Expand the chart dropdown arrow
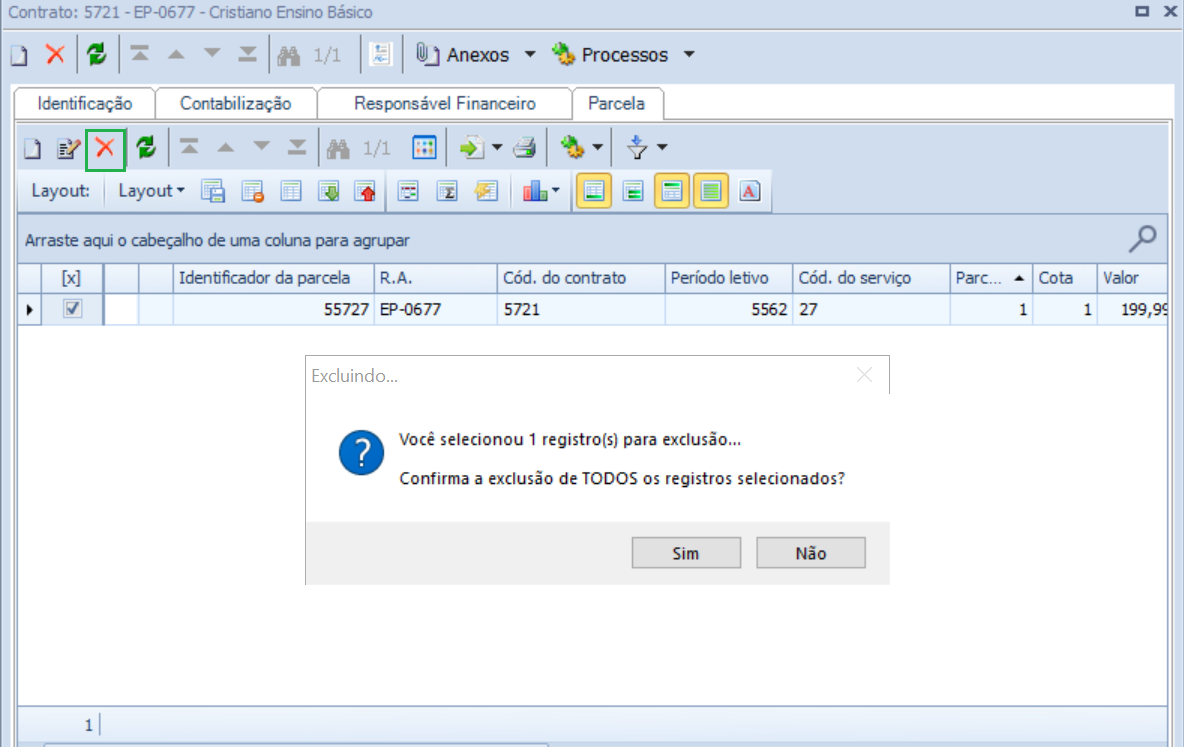 (556, 190)
